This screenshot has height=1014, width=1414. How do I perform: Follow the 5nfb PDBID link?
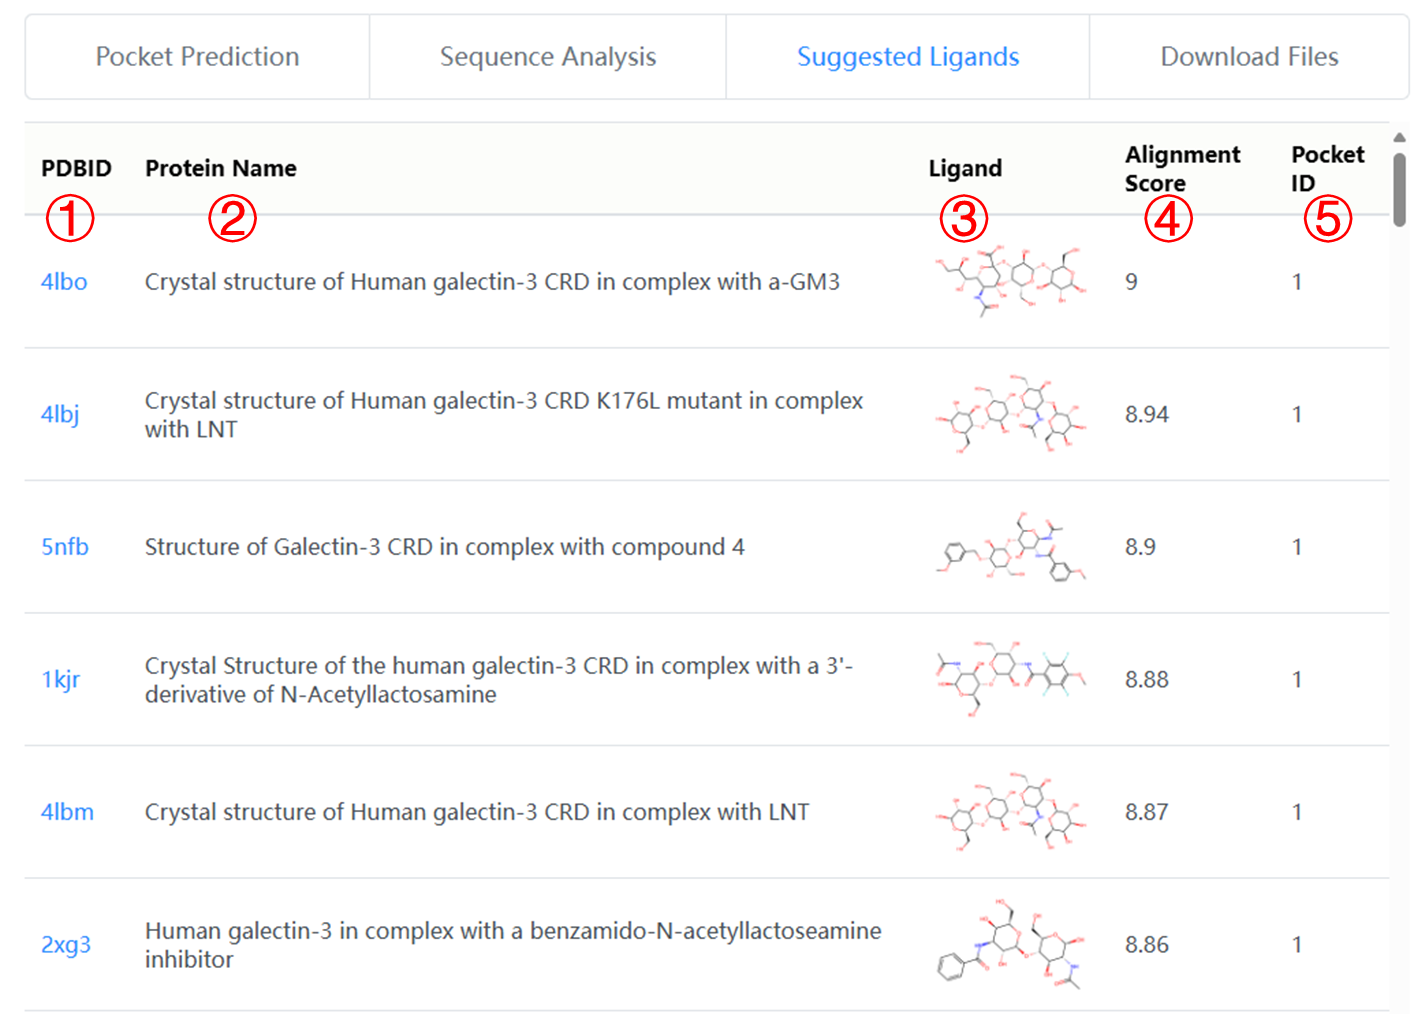[x=65, y=547]
